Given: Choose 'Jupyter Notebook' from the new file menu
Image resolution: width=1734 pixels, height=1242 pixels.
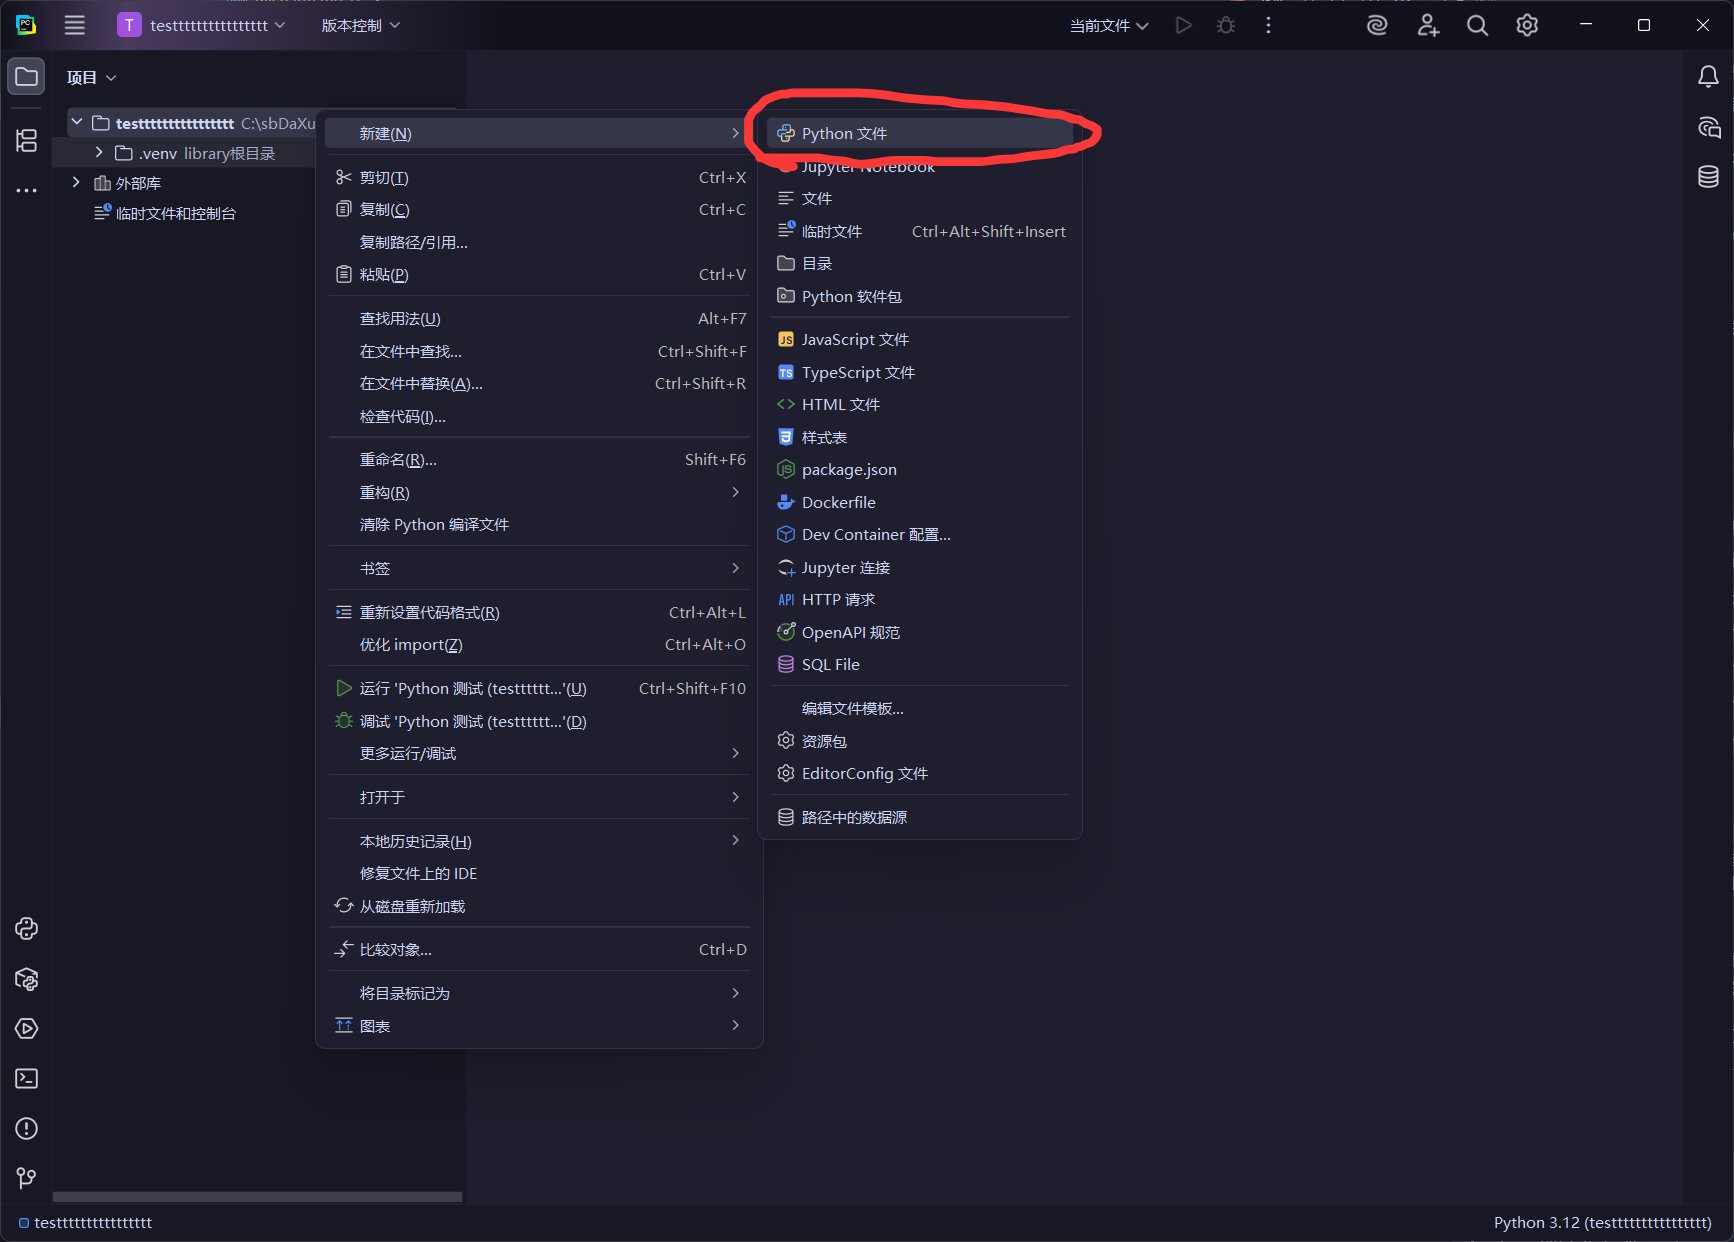Looking at the screenshot, I should 867,166.
